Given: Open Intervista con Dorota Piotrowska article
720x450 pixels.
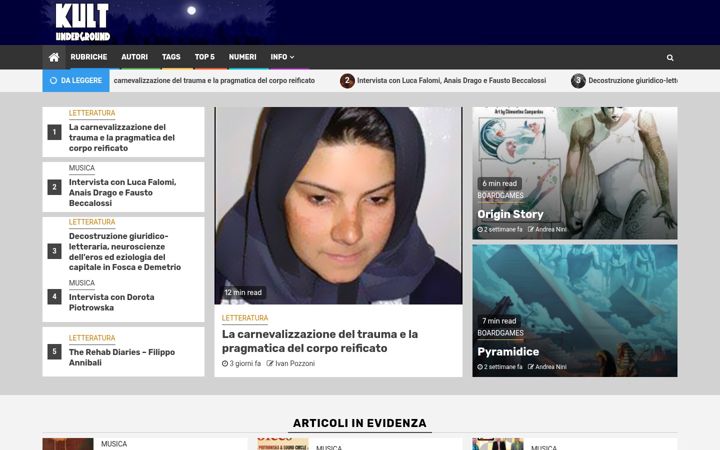Looking at the screenshot, I should (x=112, y=302).
